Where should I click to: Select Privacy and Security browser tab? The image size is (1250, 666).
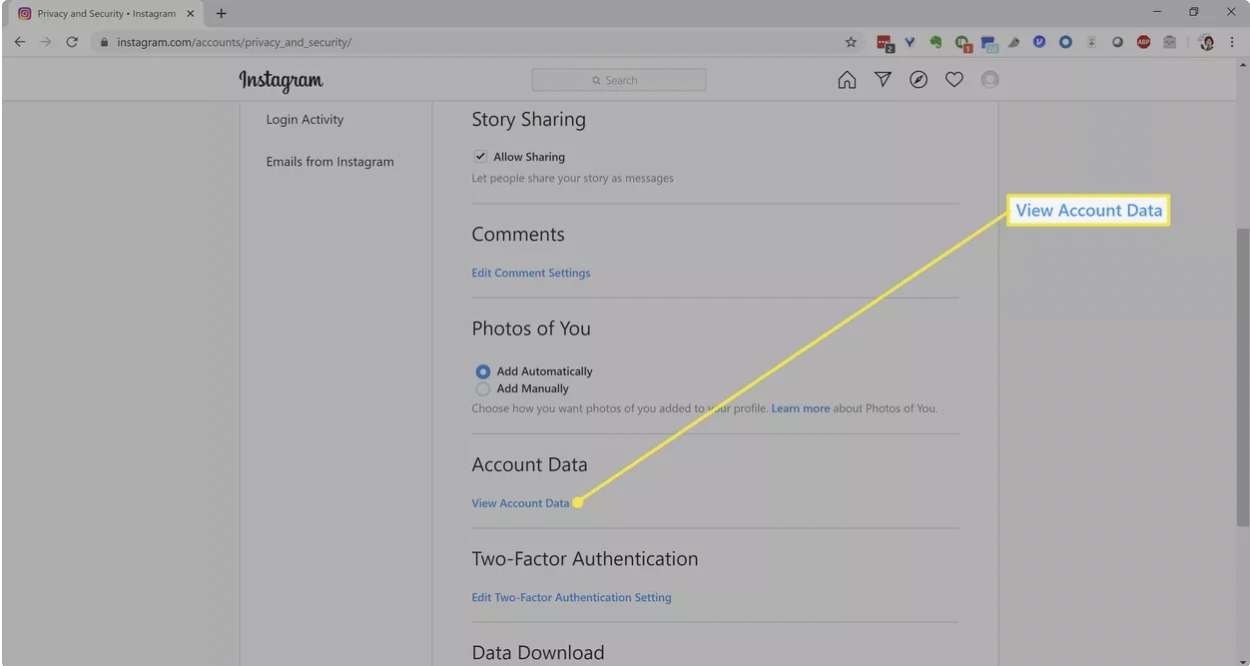tap(105, 14)
